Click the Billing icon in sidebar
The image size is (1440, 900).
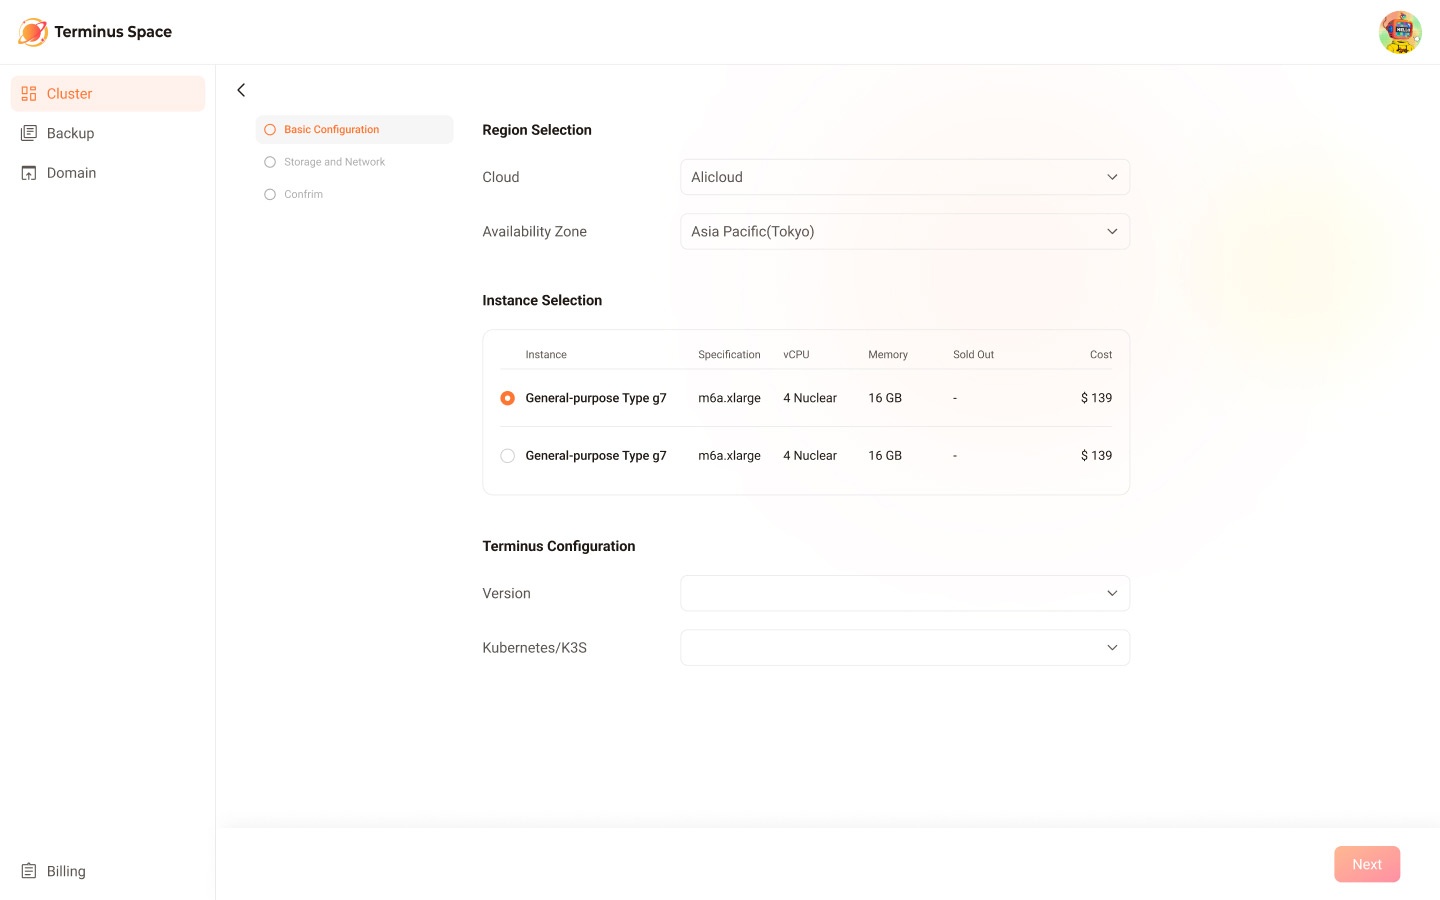(x=29, y=871)
